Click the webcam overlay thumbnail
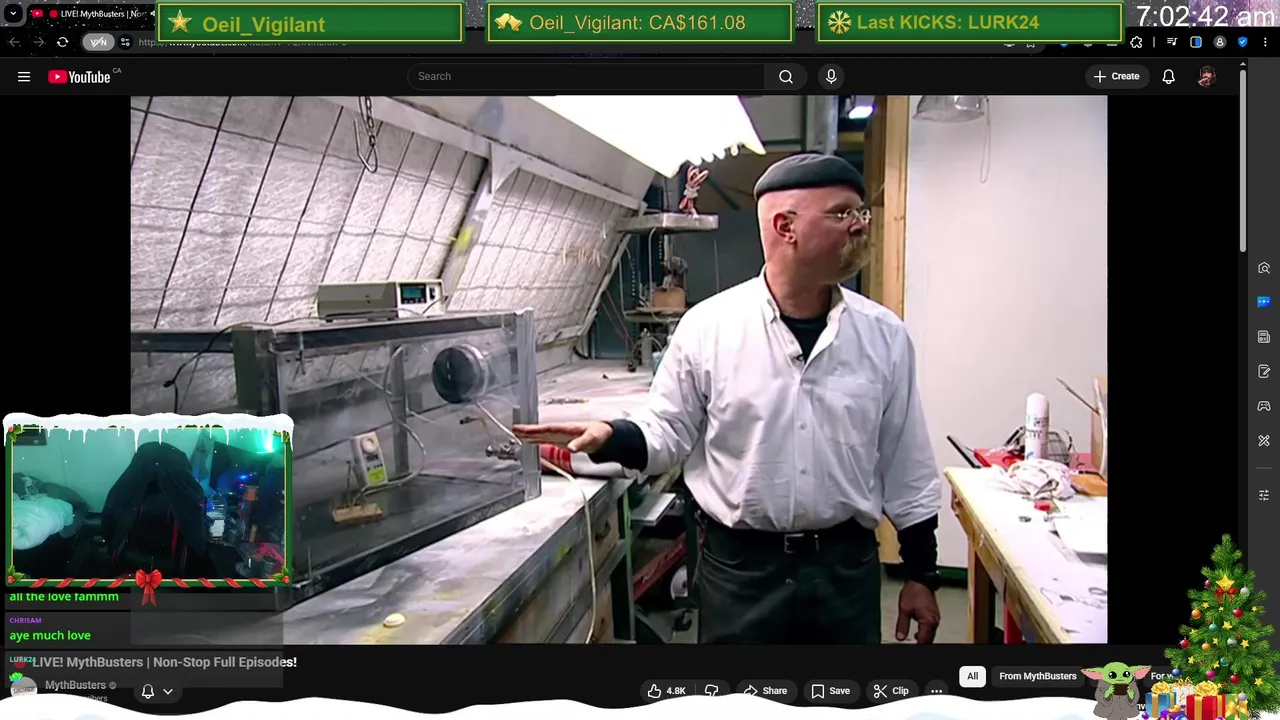1280x720 pixels. click(x=148, y=504)
